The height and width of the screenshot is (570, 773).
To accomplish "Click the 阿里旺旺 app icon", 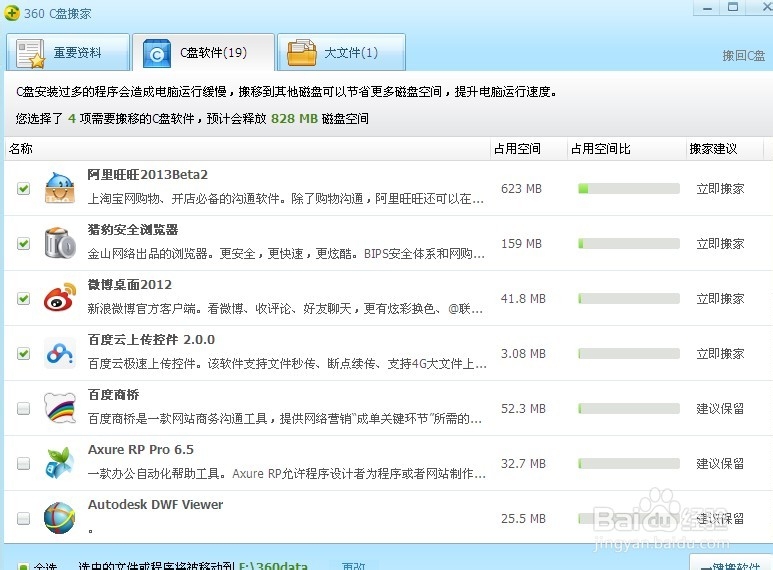I will [x=60, y=188].
